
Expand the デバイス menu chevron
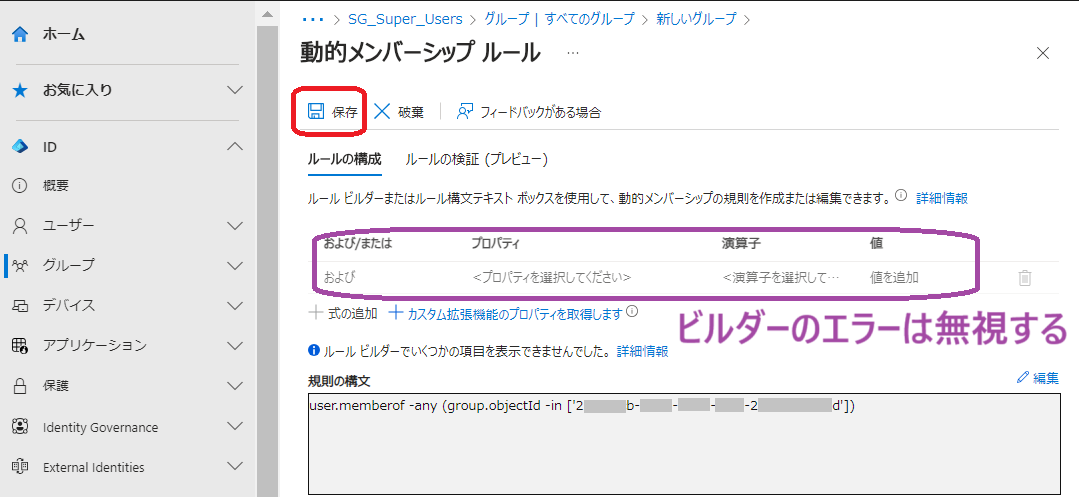click(x=235, y=306)
